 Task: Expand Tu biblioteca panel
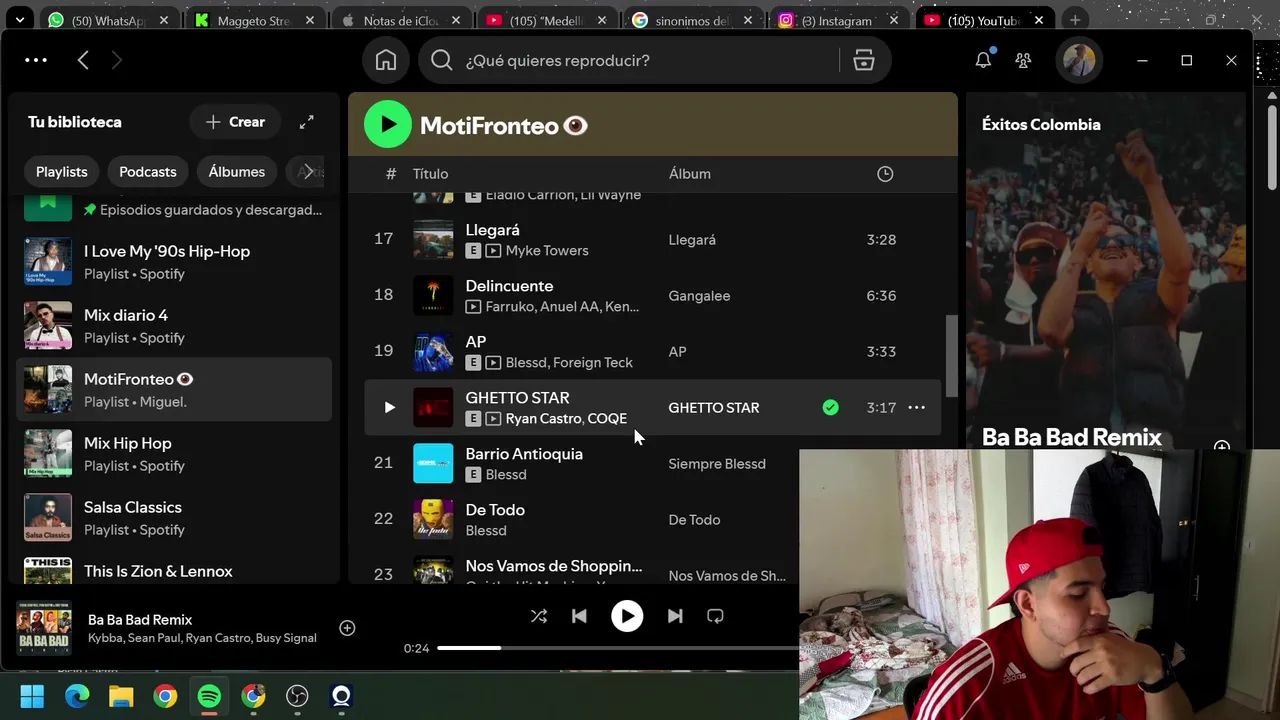(x=307, y=122)
